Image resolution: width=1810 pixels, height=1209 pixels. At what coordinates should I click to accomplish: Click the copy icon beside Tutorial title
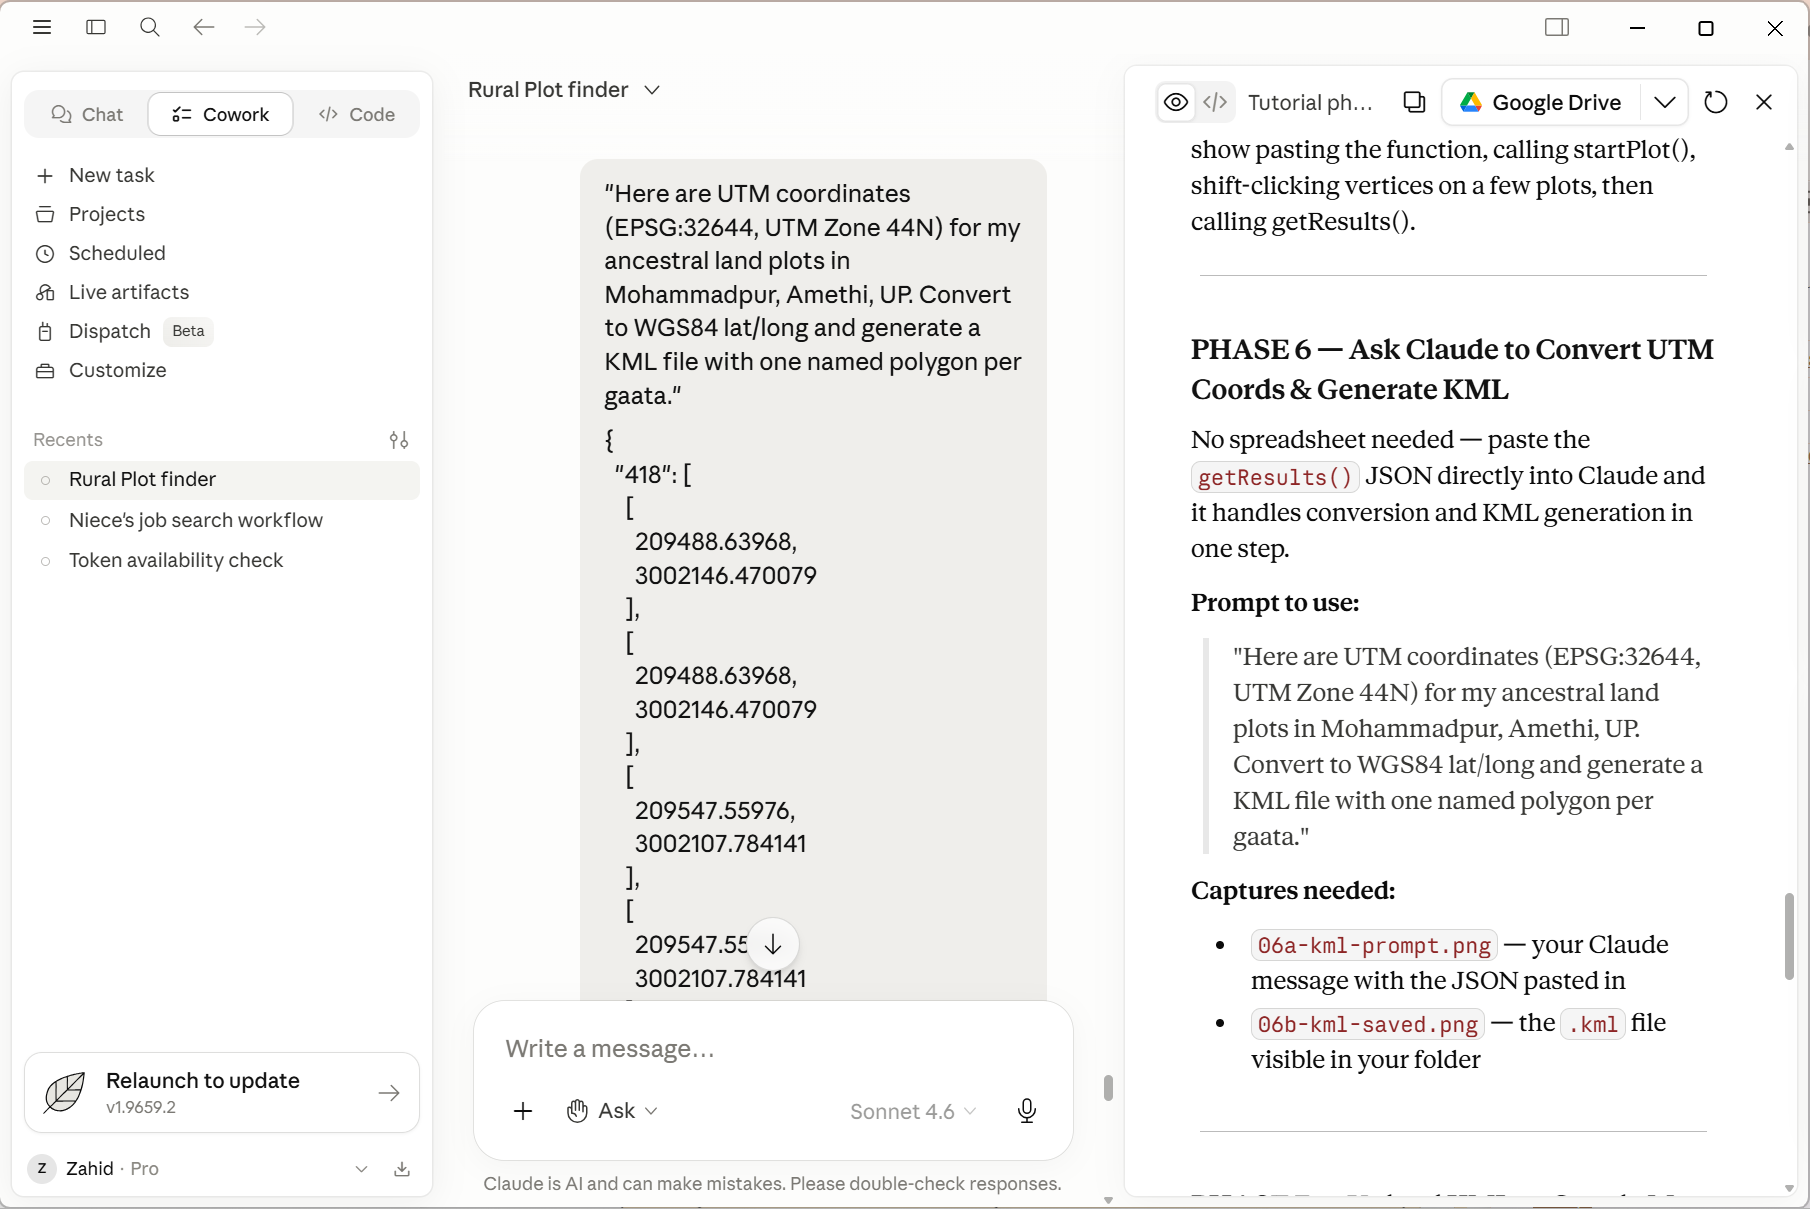(1414, 102)
